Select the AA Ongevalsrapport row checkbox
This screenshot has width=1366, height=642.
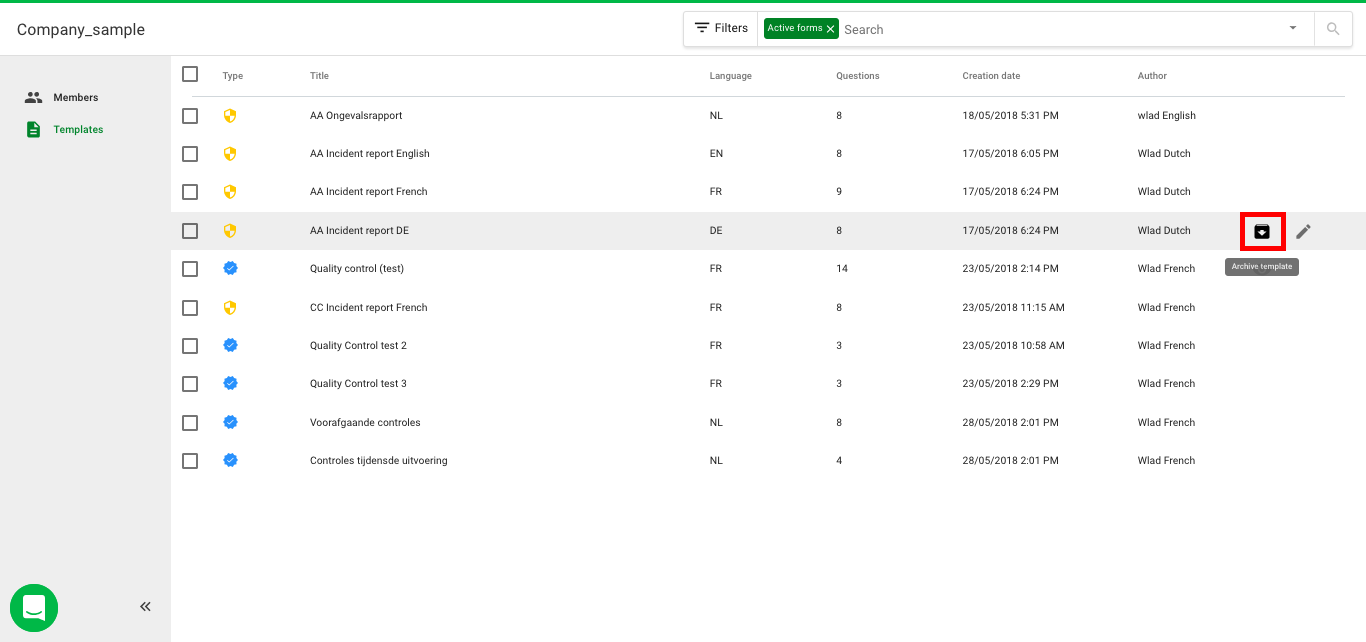click(x=190, y=116)
